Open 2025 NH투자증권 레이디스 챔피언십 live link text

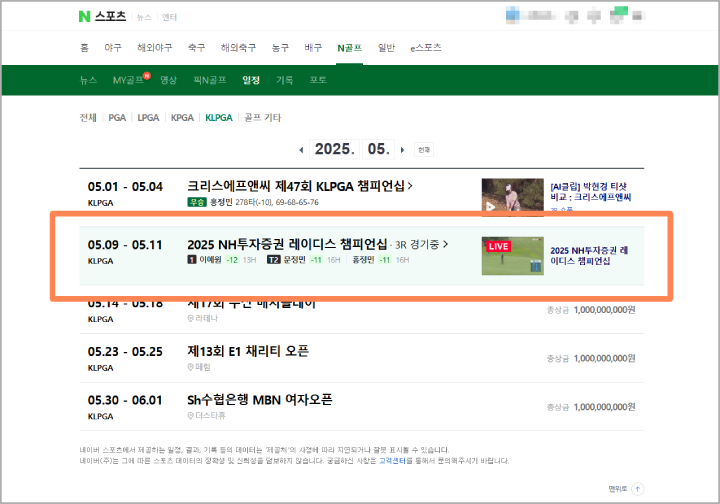(589, 256)
